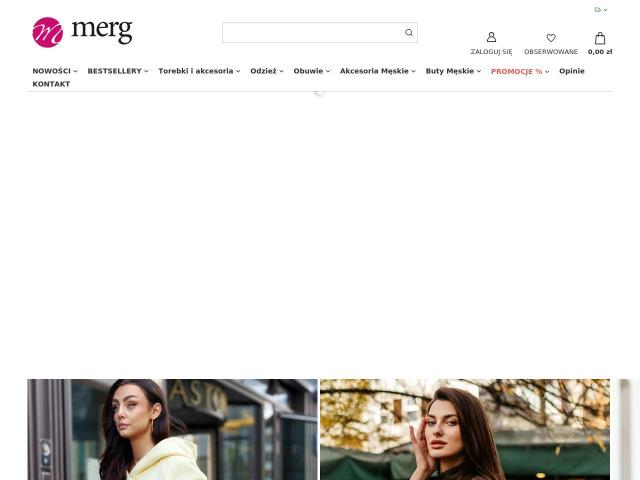Open the autumn park model banner
This screenshot has width=640, height=480.
(x=465, y=429)
